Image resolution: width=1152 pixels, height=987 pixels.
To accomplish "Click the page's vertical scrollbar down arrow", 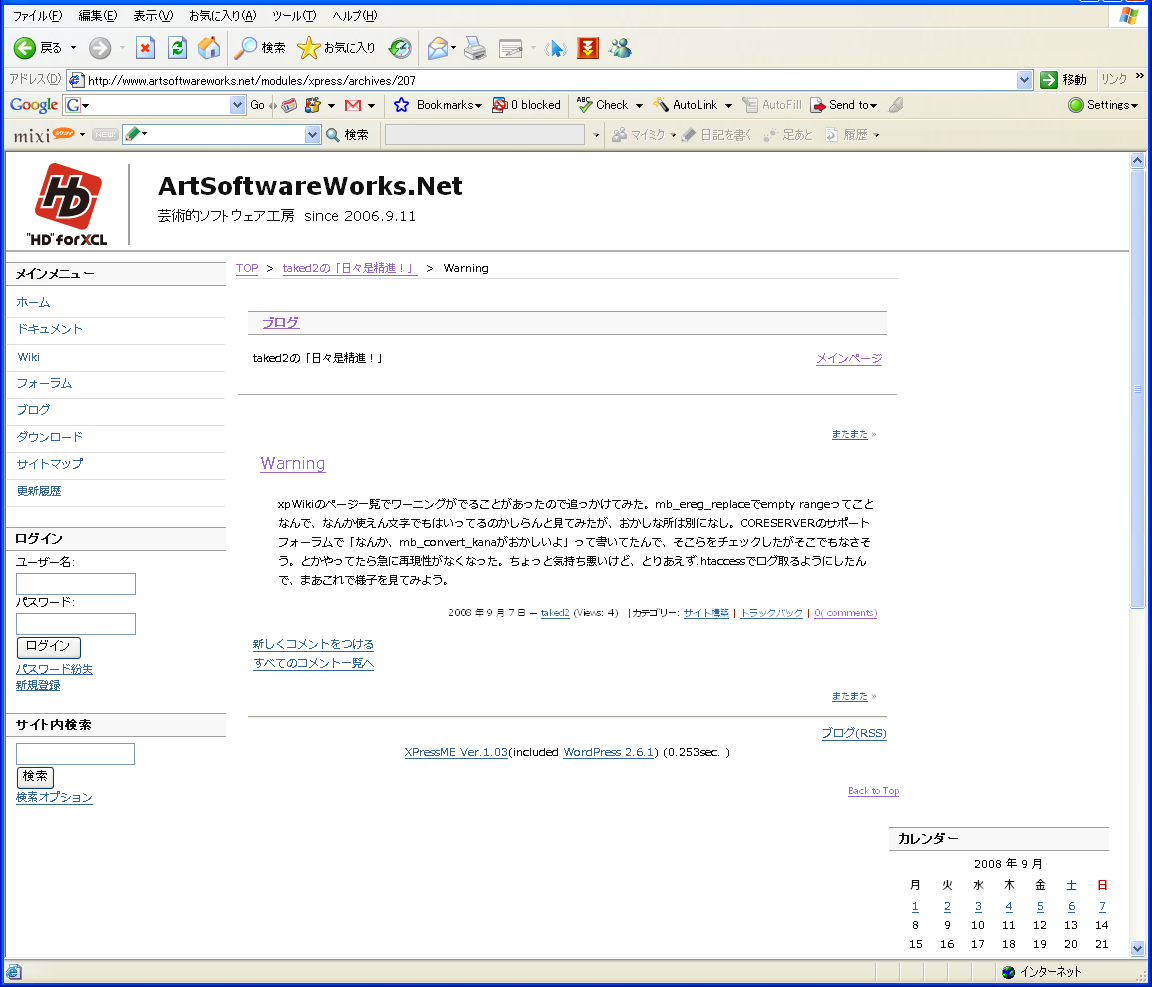I will (1137, 948).
